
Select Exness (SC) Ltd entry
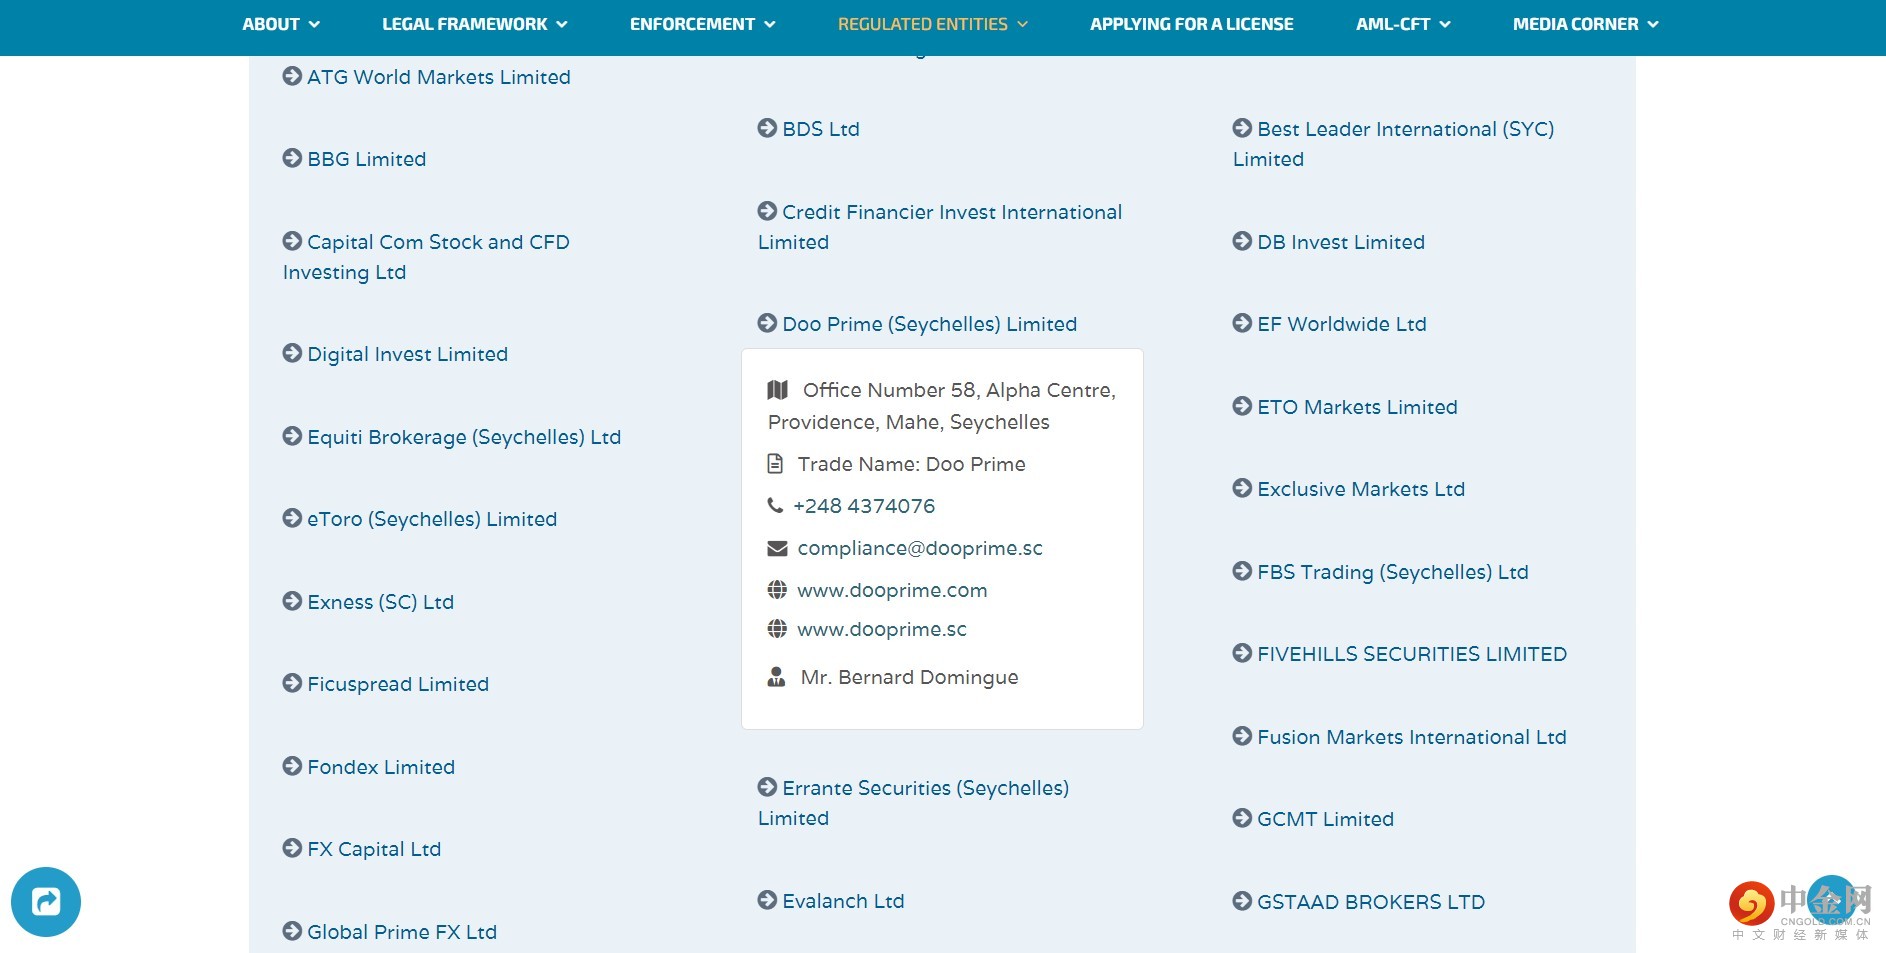(x=381, y=602)
